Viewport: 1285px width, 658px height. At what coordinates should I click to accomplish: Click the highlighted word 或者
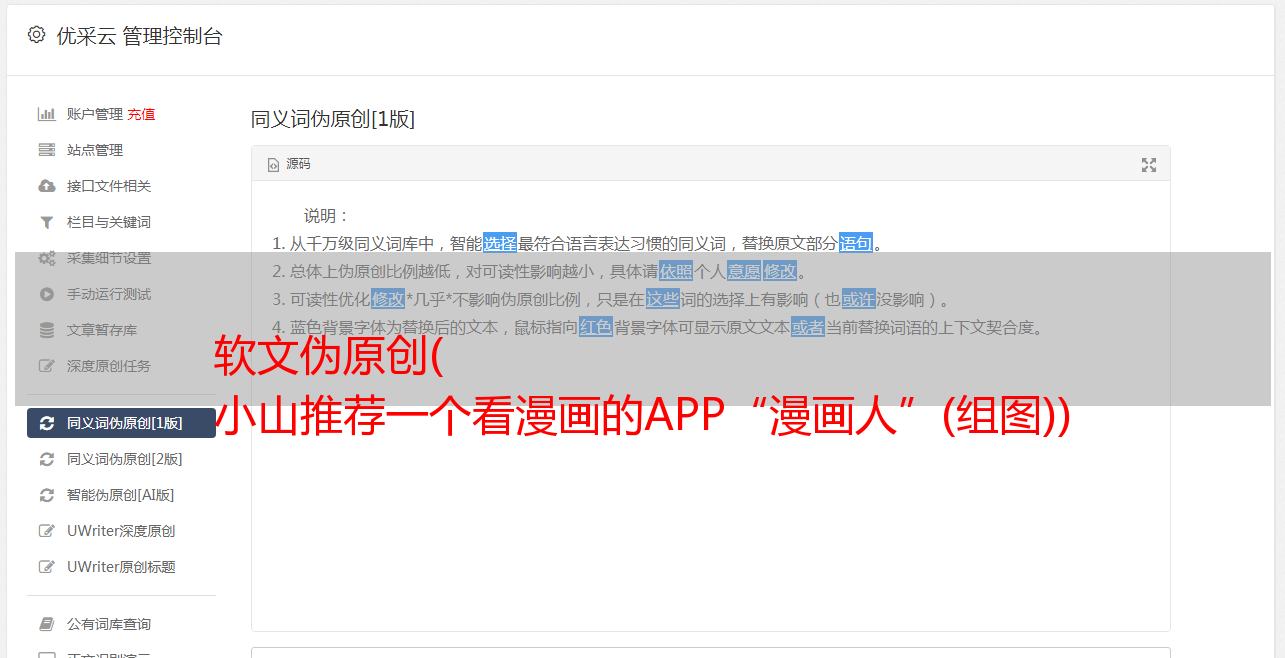pos(808,326)
